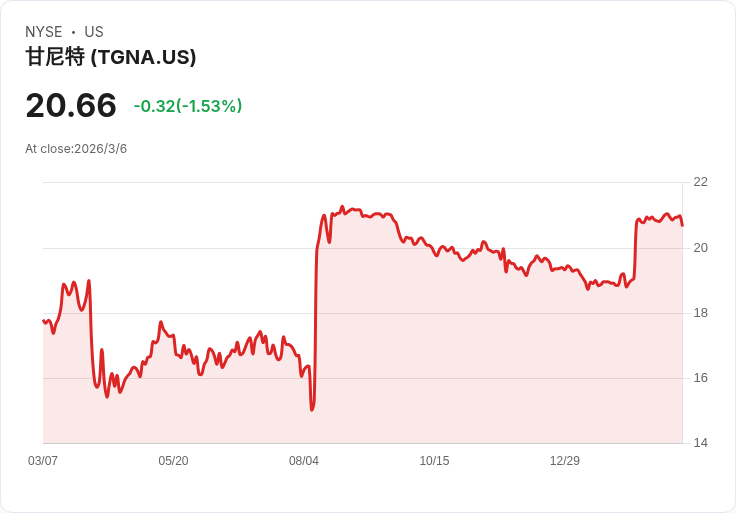Select the 10/15 date on x-axis
Viewport: 736px width, 513px height.
pos(434,461)
